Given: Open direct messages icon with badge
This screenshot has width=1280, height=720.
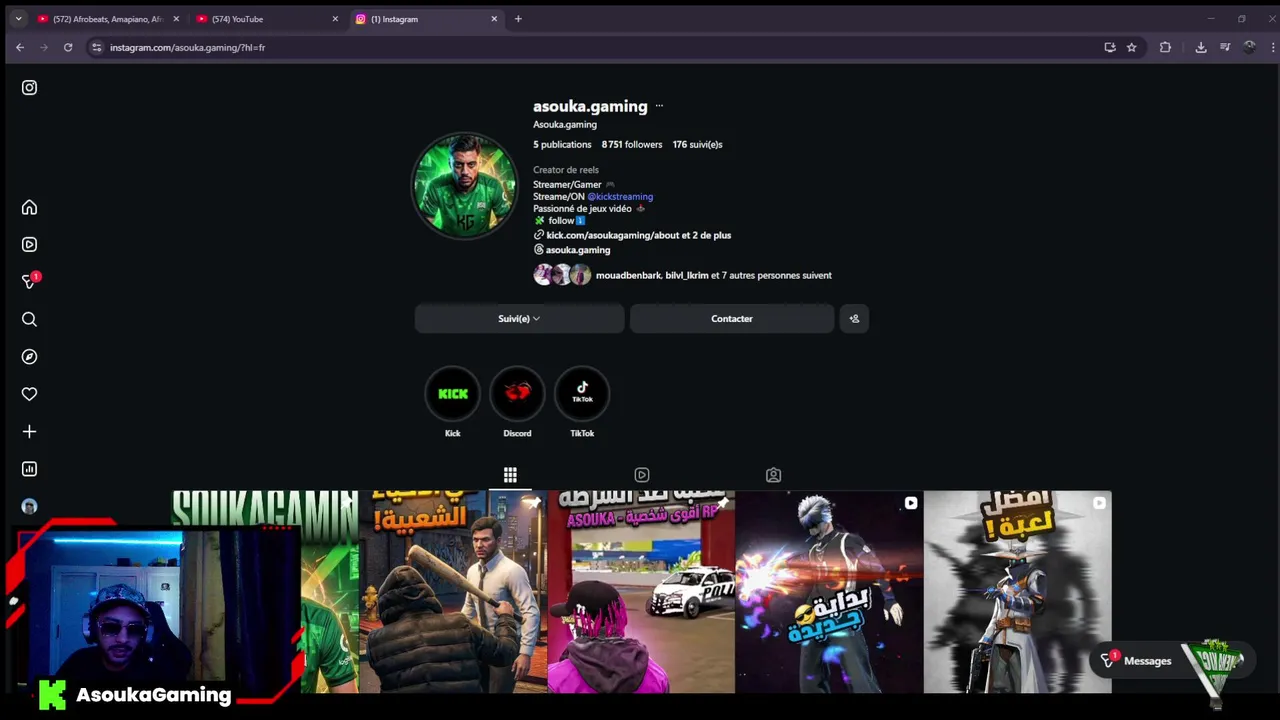Looking at the screenshot, I should pos(30,281).
